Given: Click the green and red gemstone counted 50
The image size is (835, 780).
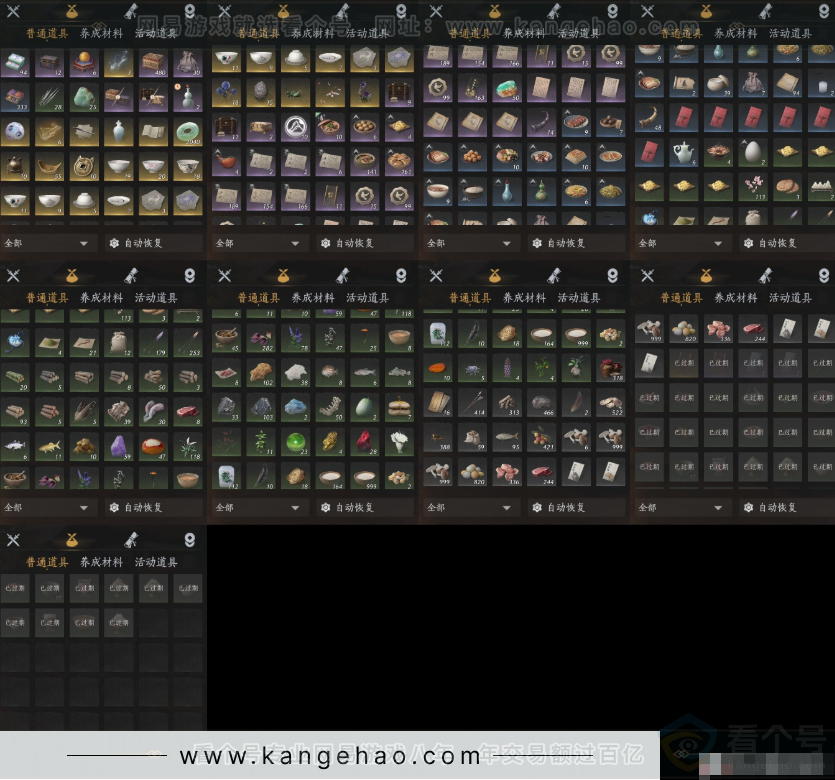Looking at the screenshot, I should 507,88.
